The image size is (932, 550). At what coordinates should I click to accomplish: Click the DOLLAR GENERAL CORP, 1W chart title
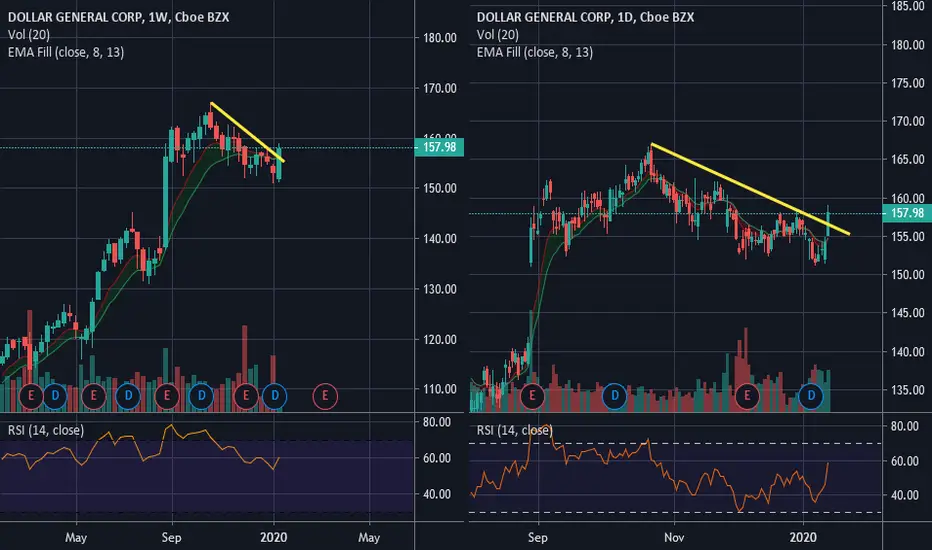[x=118, y=17]
